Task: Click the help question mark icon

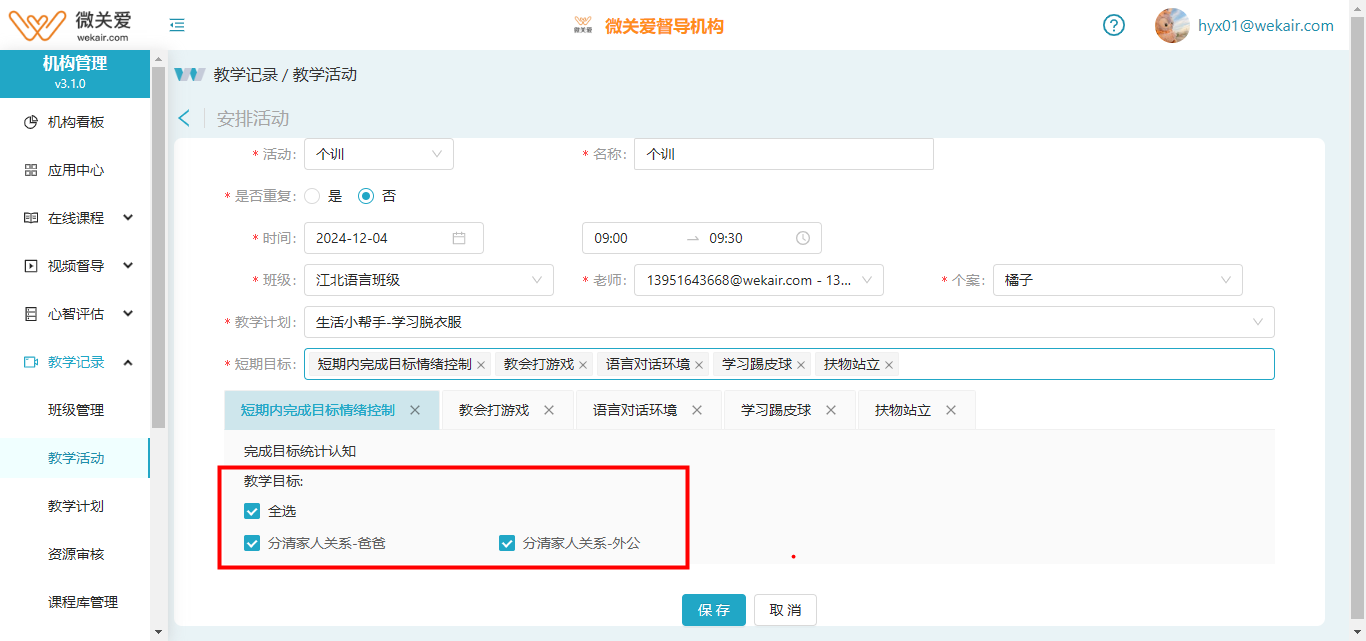Action: point(1114,25)
